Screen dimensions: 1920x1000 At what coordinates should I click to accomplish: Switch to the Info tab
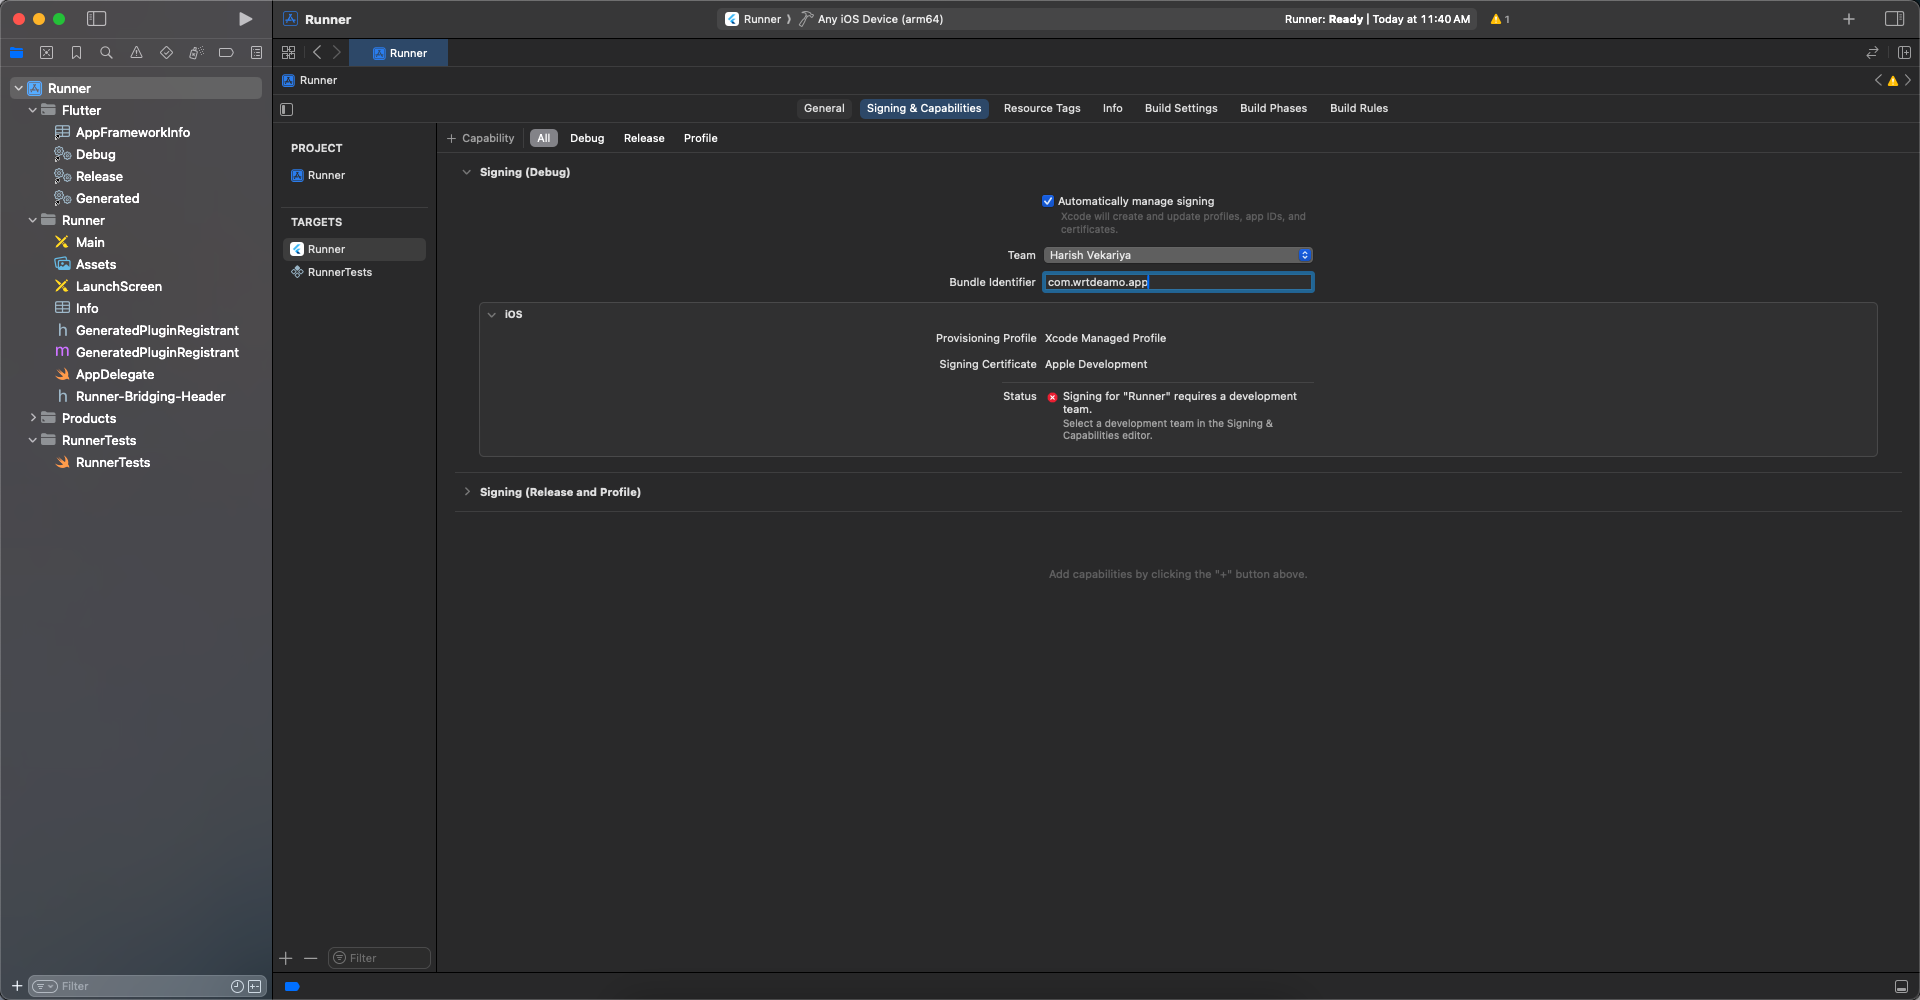1112,108
